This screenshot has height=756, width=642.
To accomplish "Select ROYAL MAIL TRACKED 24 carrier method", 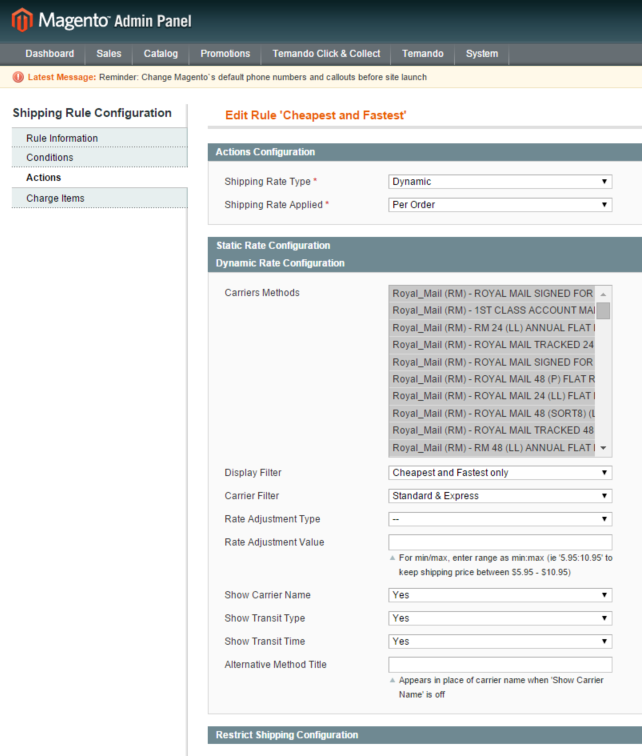I will pyautogui.click(x=492, y=345).
